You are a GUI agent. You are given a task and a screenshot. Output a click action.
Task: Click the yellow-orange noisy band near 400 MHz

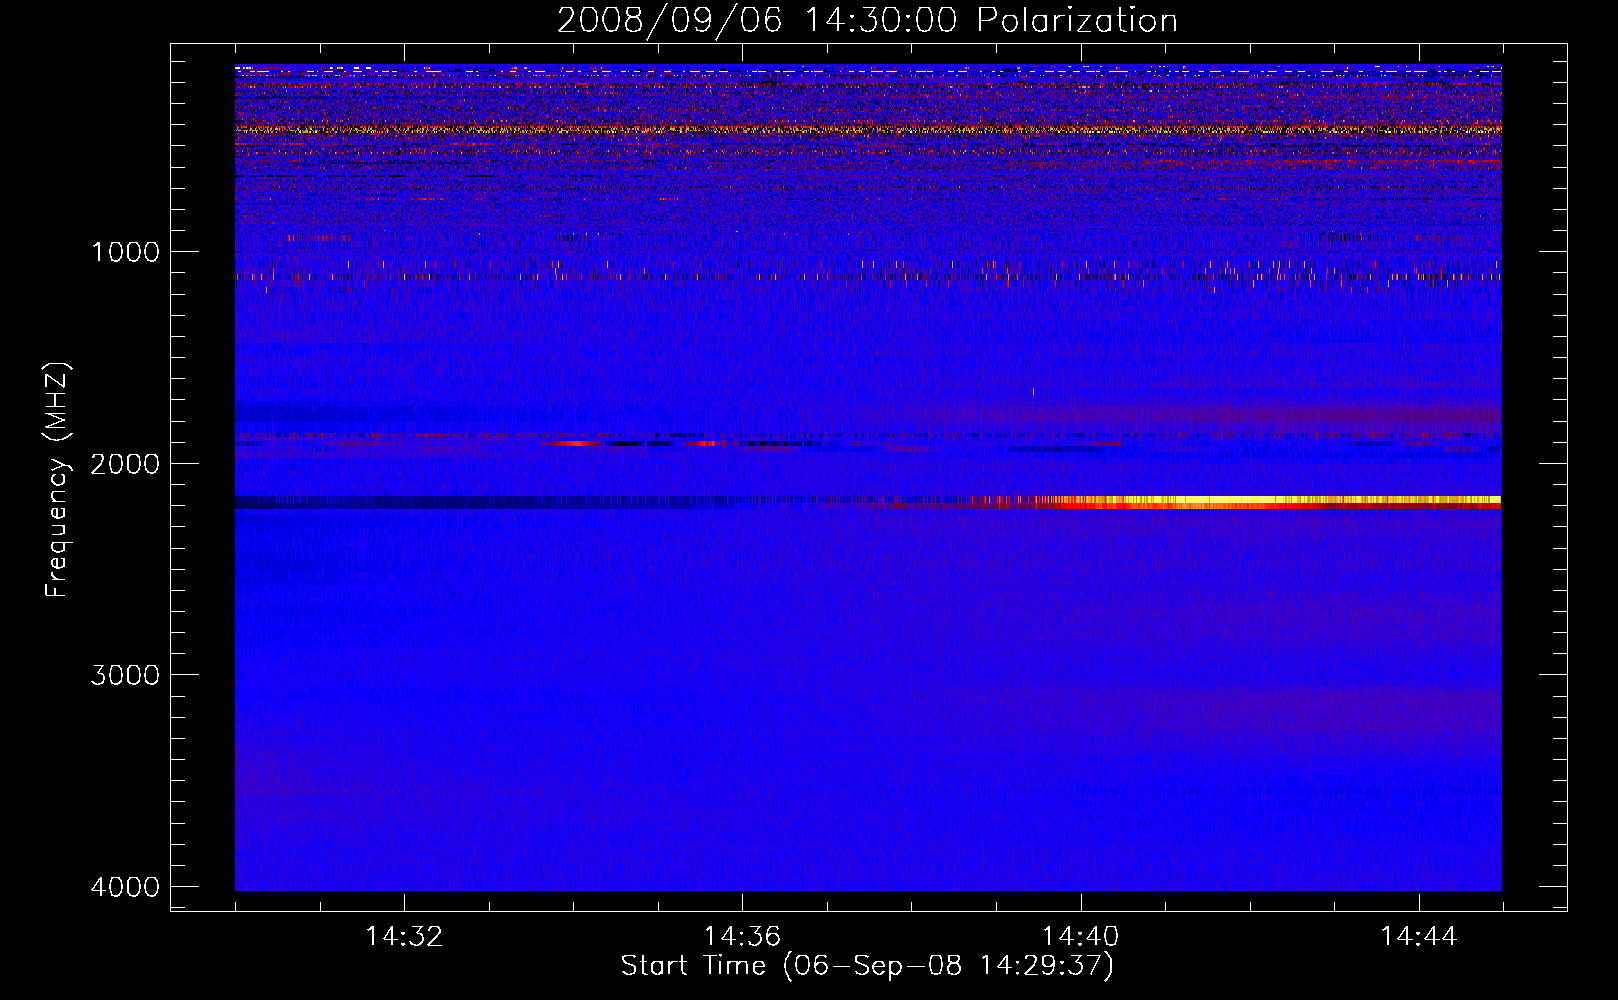868,129
